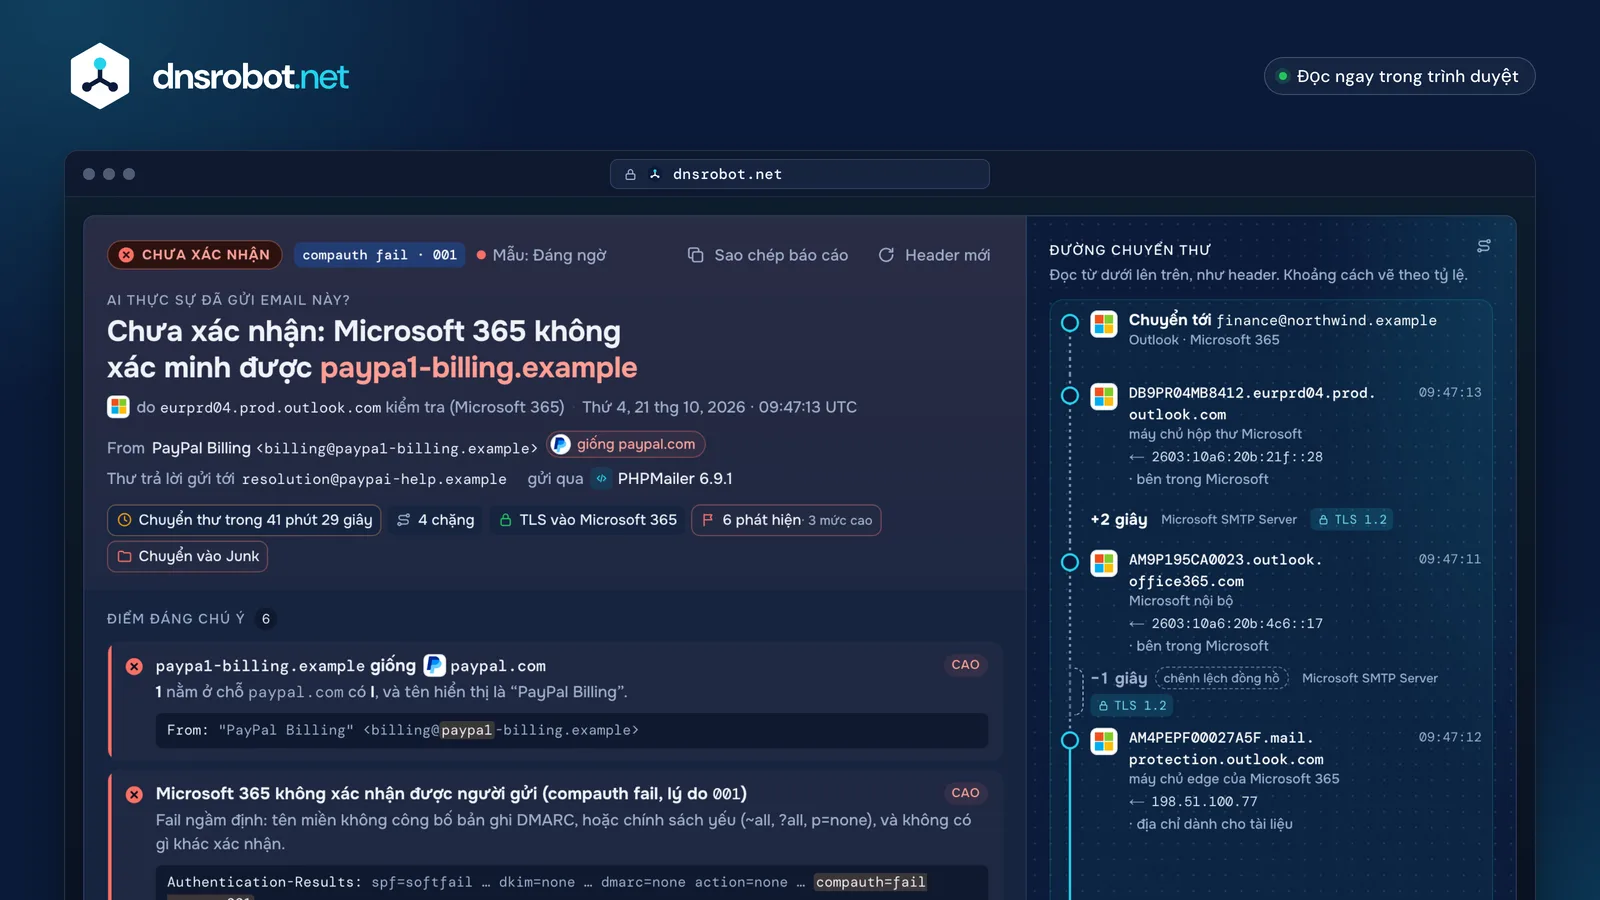Click the '4 chặng' hops chip
This screenshot has height=900, width=1600.
pos(435,520)
